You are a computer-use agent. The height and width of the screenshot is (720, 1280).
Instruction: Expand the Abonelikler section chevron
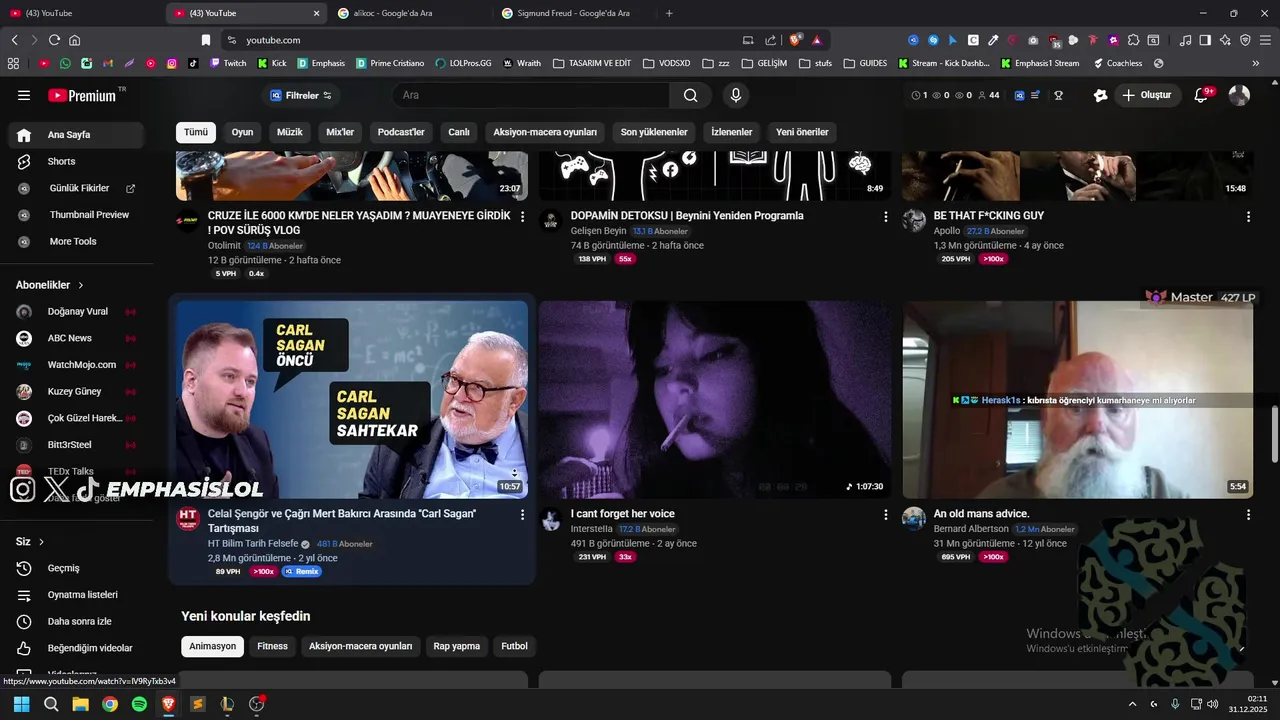[81, 285]
